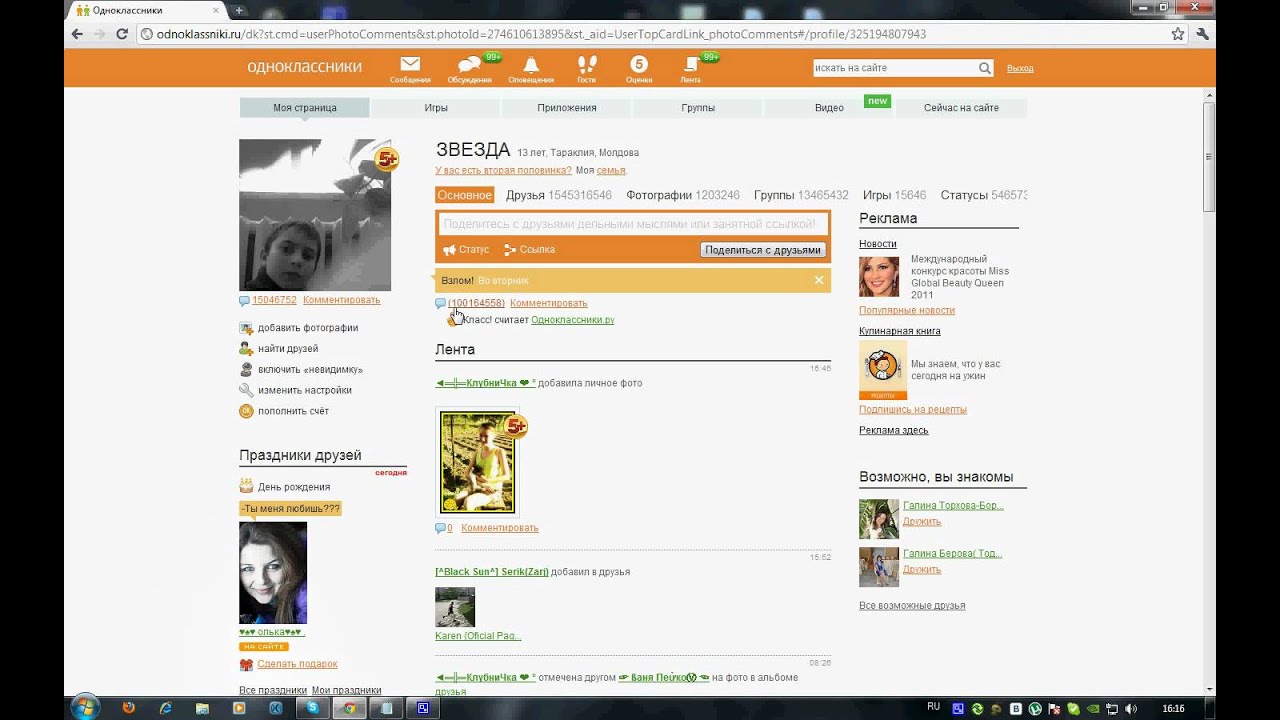Open the Друзья 1545316546 section
Screen dimensions: 1280x720
click(x=559, y=195)
